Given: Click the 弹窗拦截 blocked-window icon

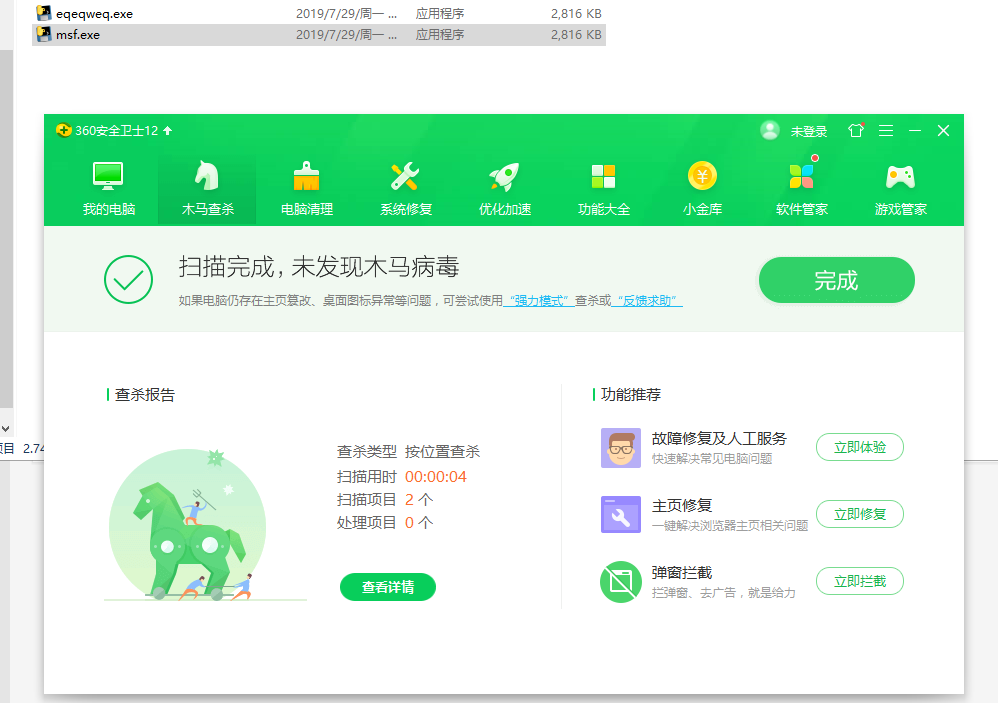Looking at the screenshot, I should tap(621, 581).
